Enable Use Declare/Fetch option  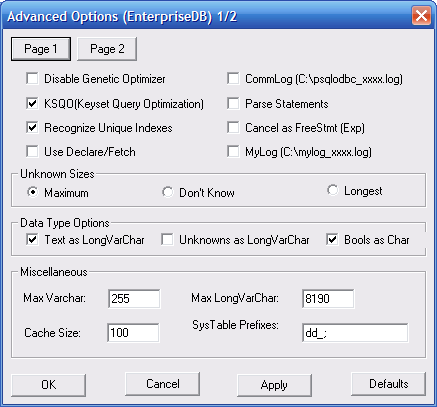[32, 152]
